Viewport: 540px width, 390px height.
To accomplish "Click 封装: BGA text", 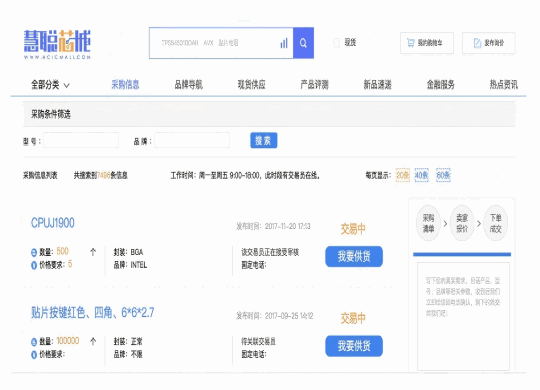I will point(128,252).
